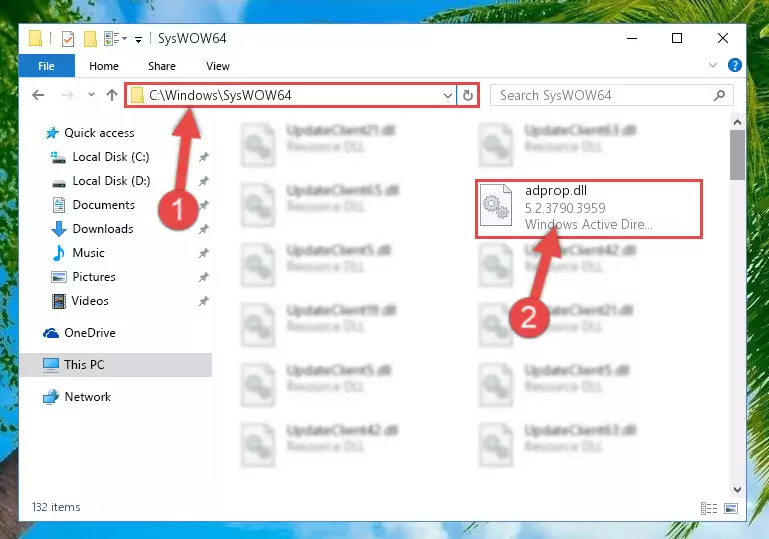Click the New Folder icon in title bar
The width and height of the screenshot is (769, 539).
tap(90, 38)
